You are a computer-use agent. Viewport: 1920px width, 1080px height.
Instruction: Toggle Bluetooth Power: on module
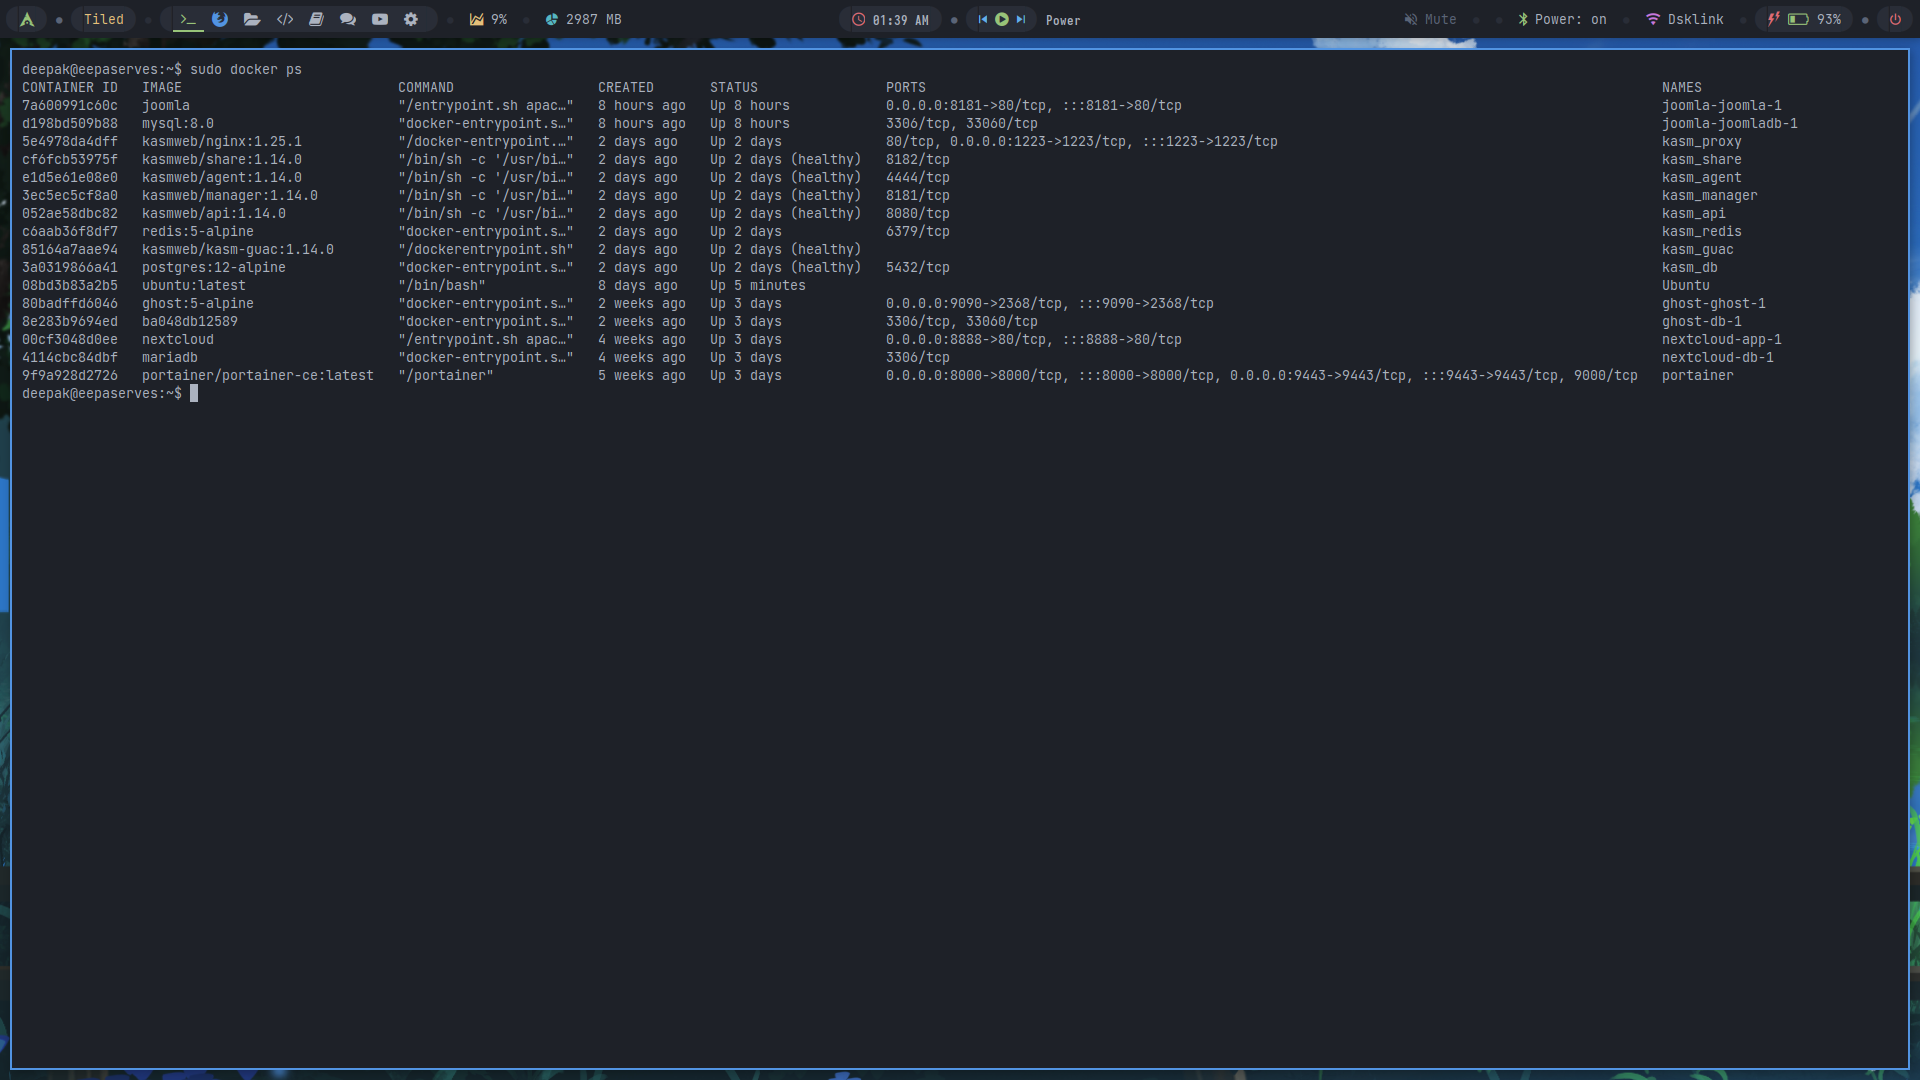tap(1562, 19)
